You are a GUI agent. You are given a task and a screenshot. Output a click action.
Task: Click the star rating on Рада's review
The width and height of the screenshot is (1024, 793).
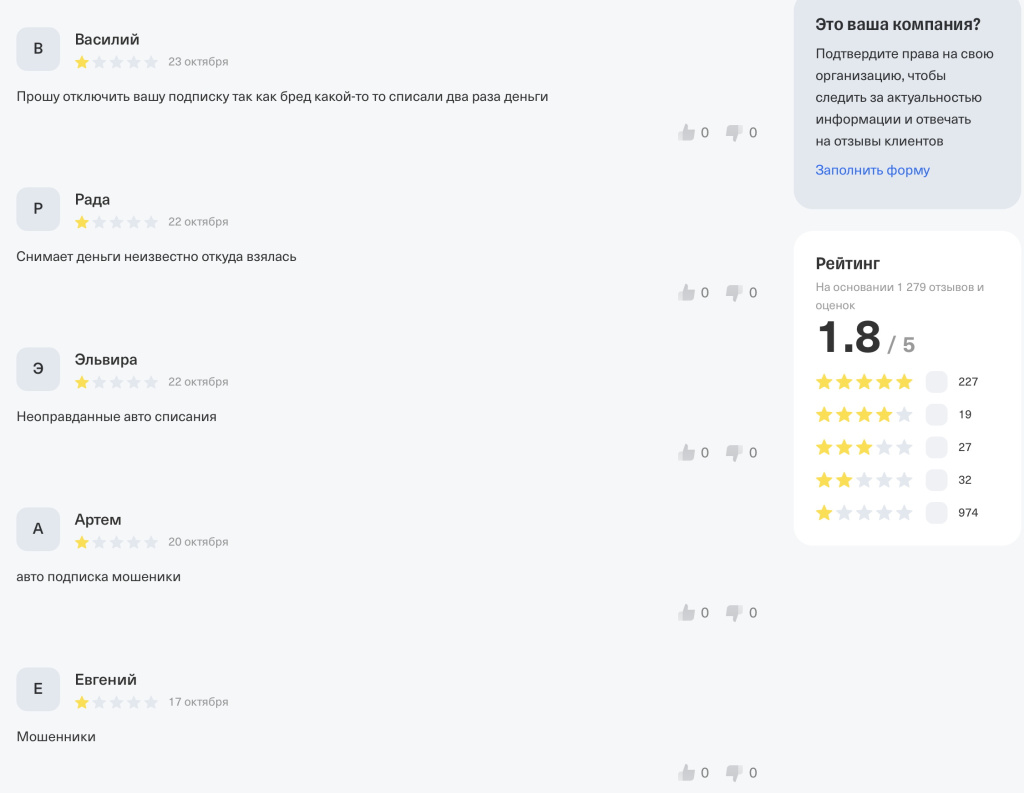[x=116, y=222]
